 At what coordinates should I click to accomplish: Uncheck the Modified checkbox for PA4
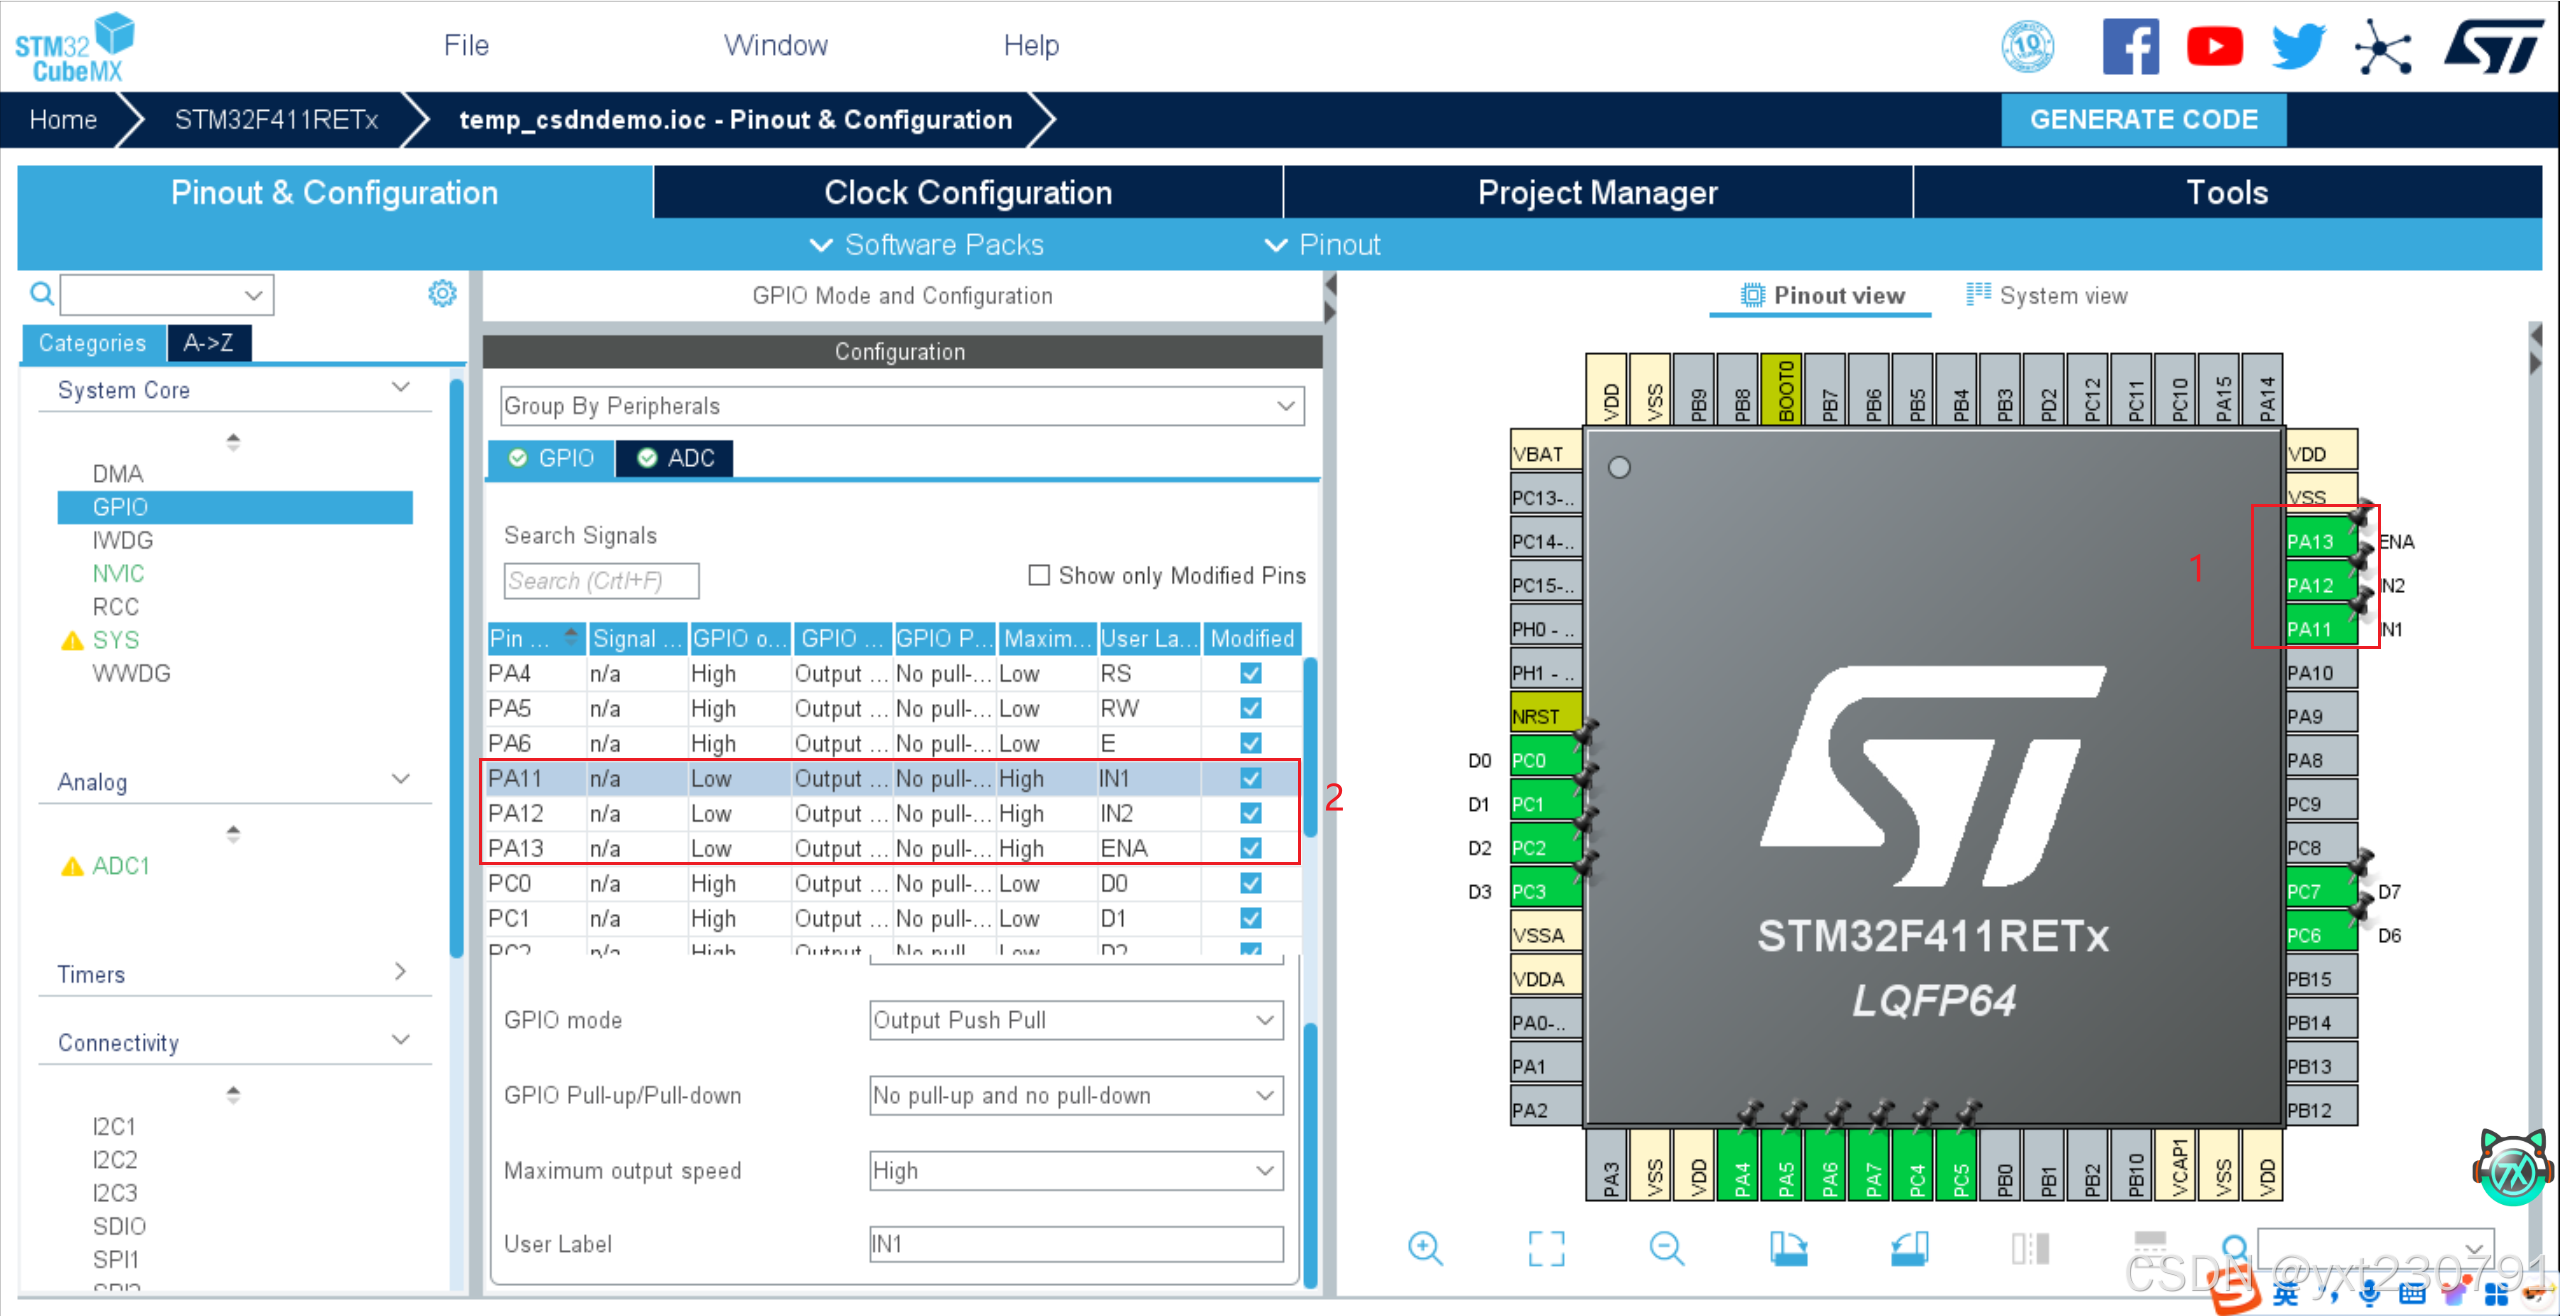click(x=1250, y=673)
